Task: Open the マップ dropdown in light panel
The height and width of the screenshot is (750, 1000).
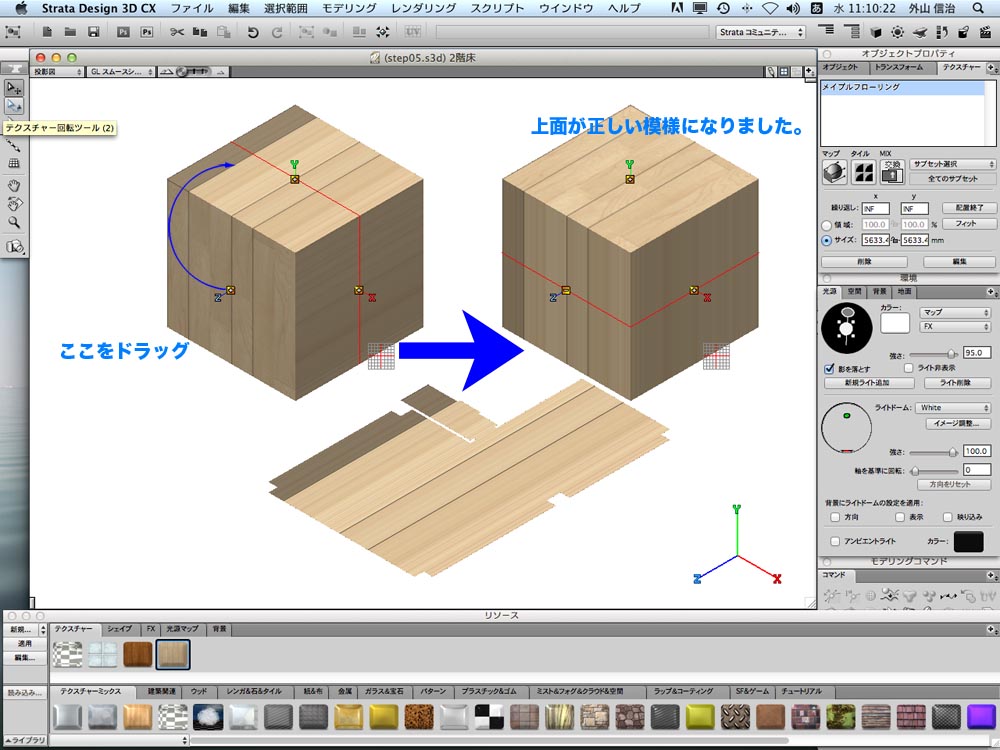Action: 955,312
